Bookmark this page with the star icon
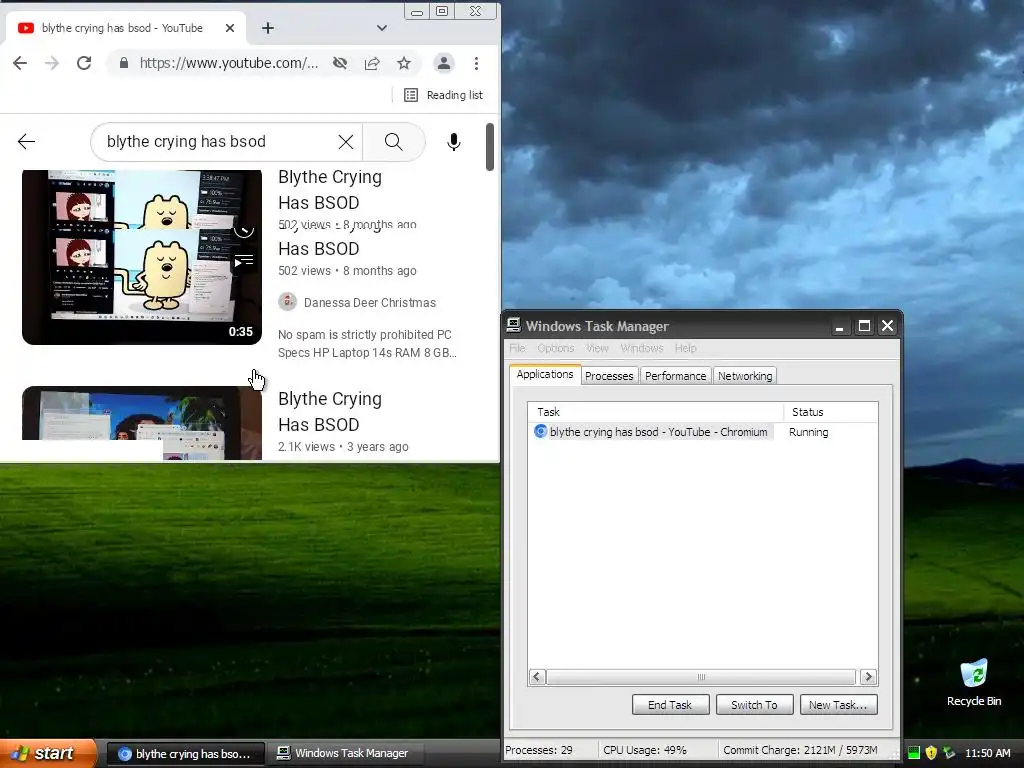Image resolution: width=1024 pixels, height=768 pixels. click(404, 63)
